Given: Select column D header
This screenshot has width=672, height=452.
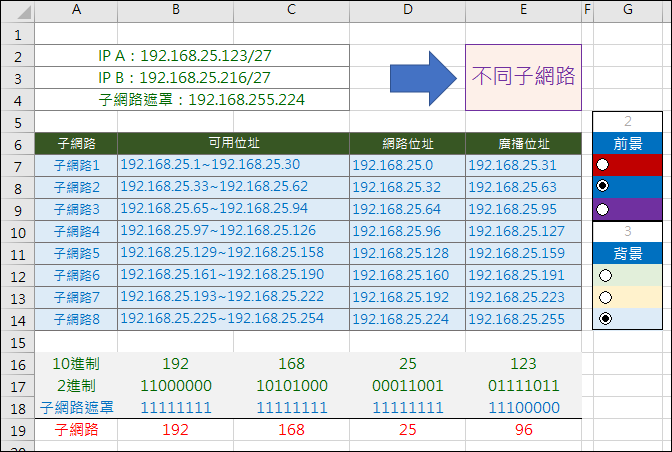Looking at the screenshot, I should pos(408,10).
